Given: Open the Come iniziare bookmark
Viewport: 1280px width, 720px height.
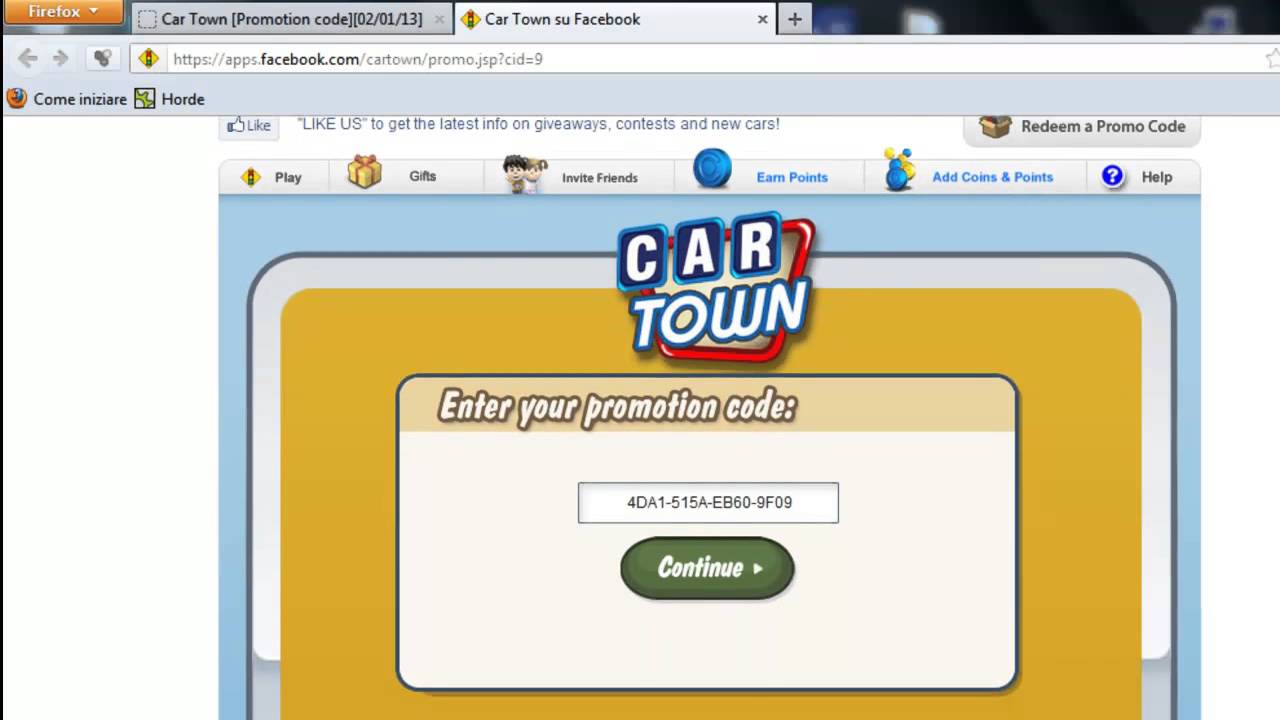Looking at the screenshot, I should (x=67, y=99).
